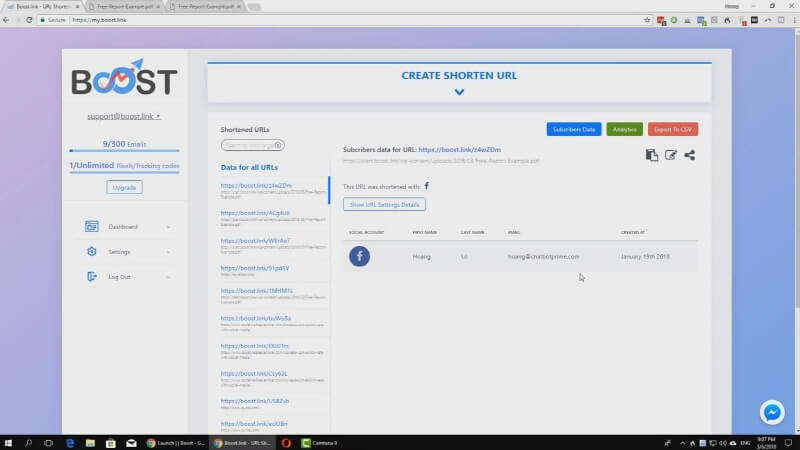Go back with browser back arrow
The image size is (800, 450).
[x=6, y=20]
